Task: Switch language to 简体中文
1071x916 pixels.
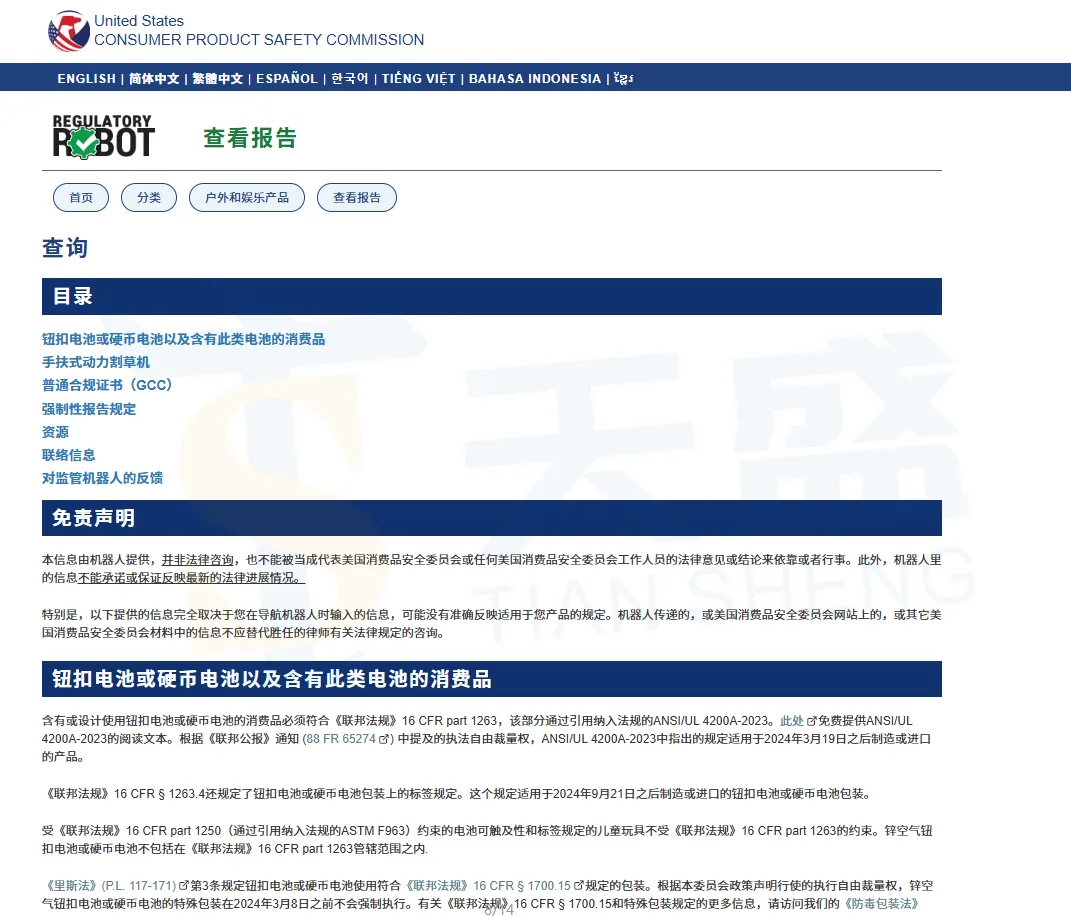Action: (154, 79)
